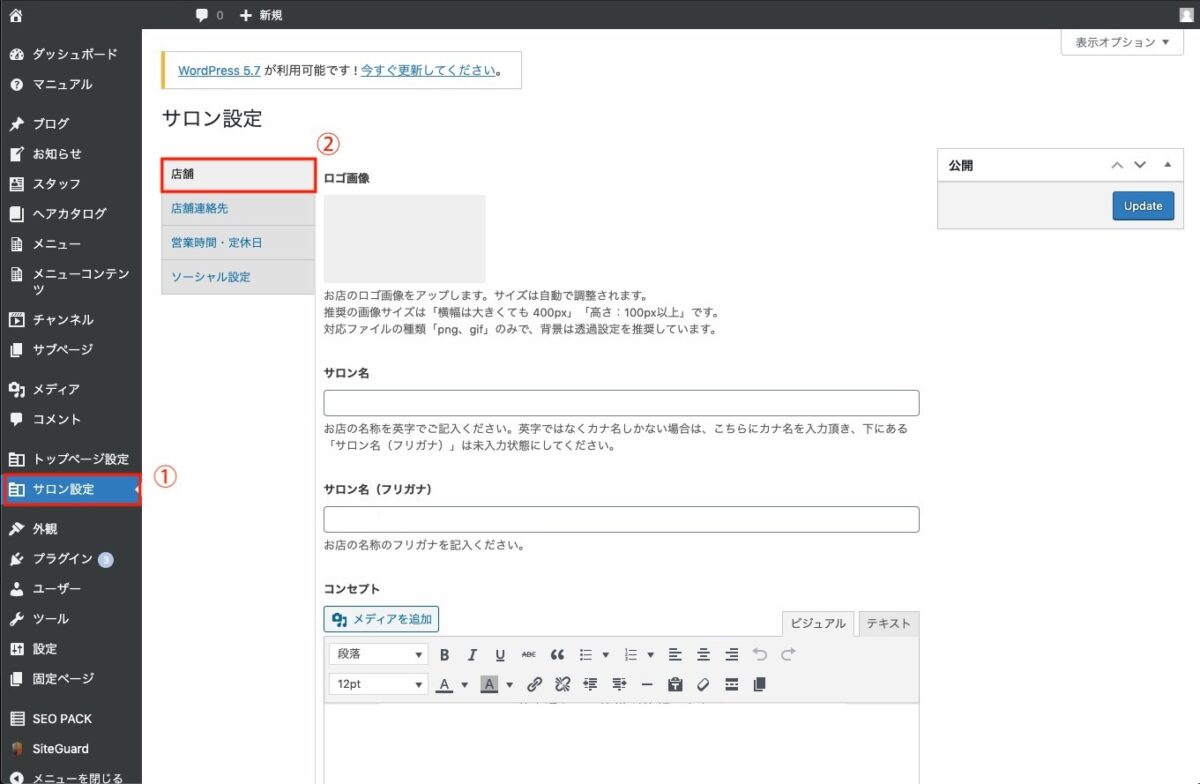Toggle bold formatting in the concept editor
This screenshot has height=784, width=1200.
coord(444,655)
